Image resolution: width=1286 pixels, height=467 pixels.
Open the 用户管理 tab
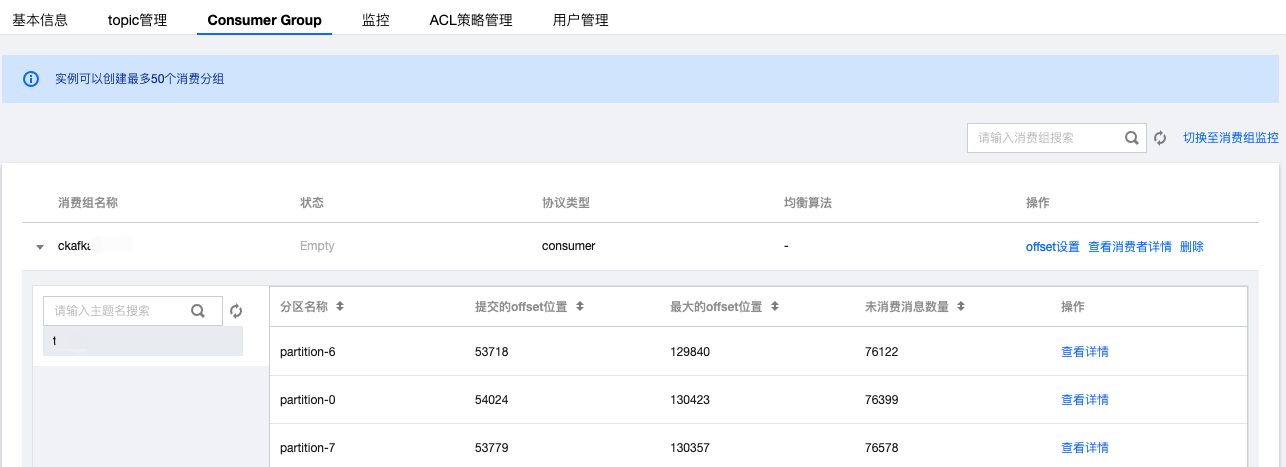click(x=580, y=20)
